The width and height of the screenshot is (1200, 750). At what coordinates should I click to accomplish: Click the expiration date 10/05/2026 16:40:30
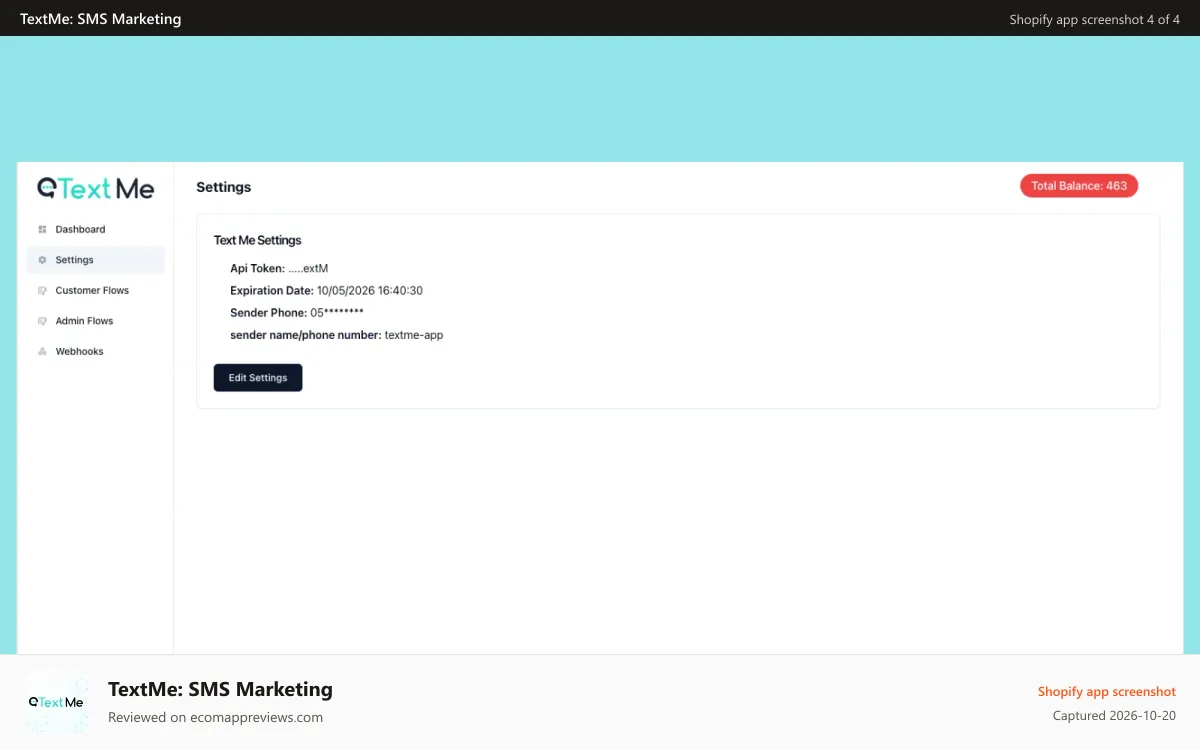370,290
